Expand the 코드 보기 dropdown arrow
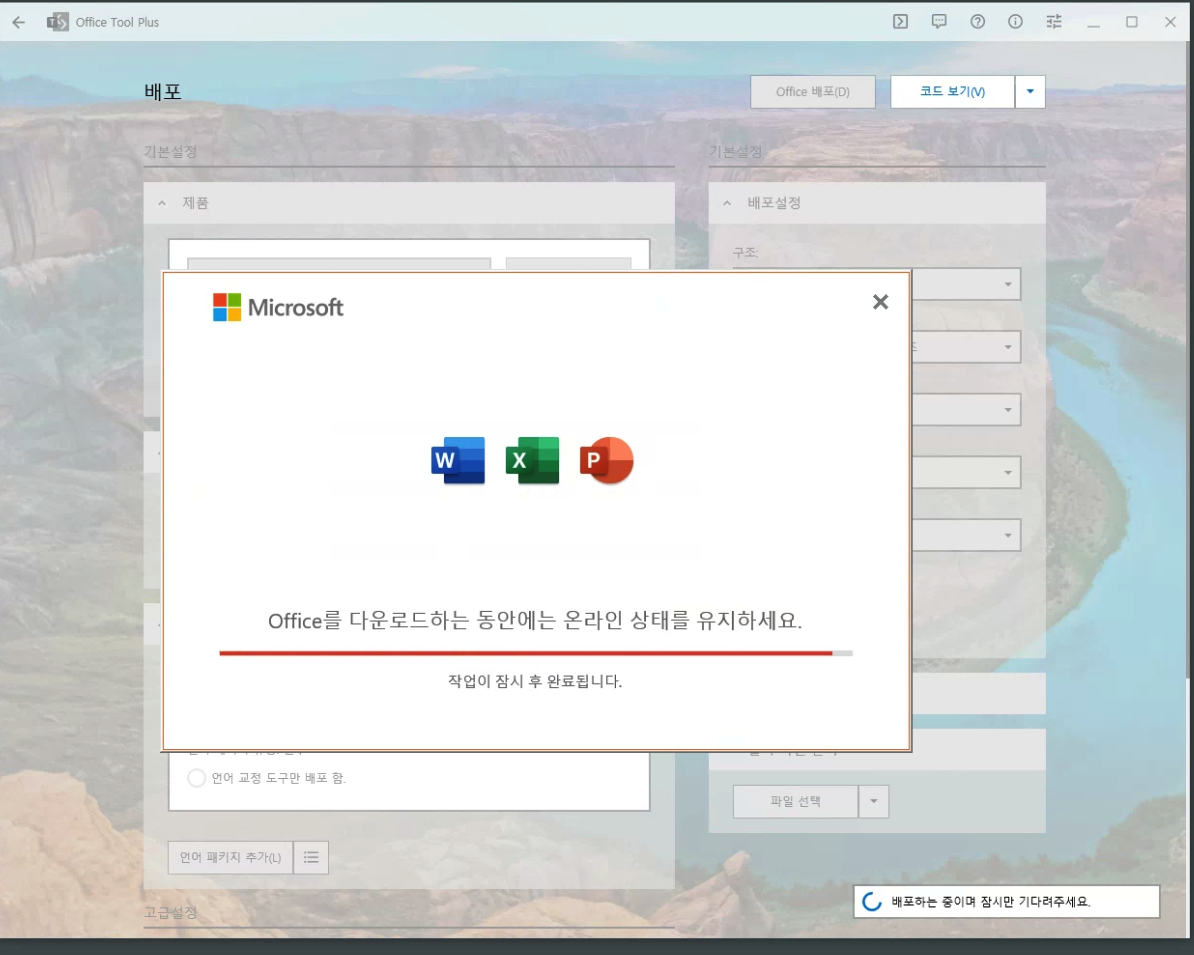Image resolution: width=1194 pixels, height=955 pixels. 1030,91
